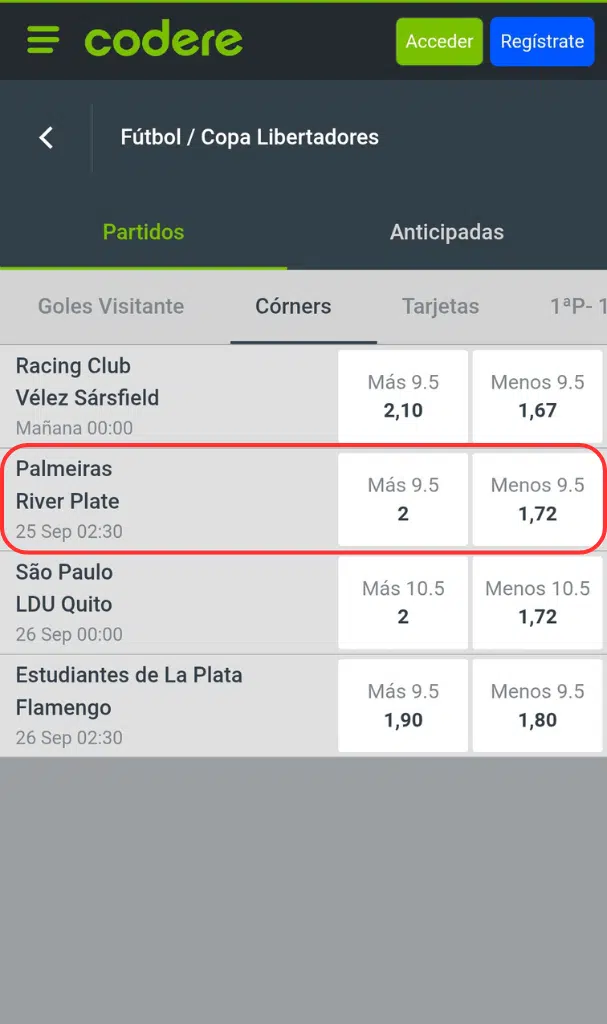Open the hamburger navigation menu
Screen dimensions: 607x1024
coord(41,41)
